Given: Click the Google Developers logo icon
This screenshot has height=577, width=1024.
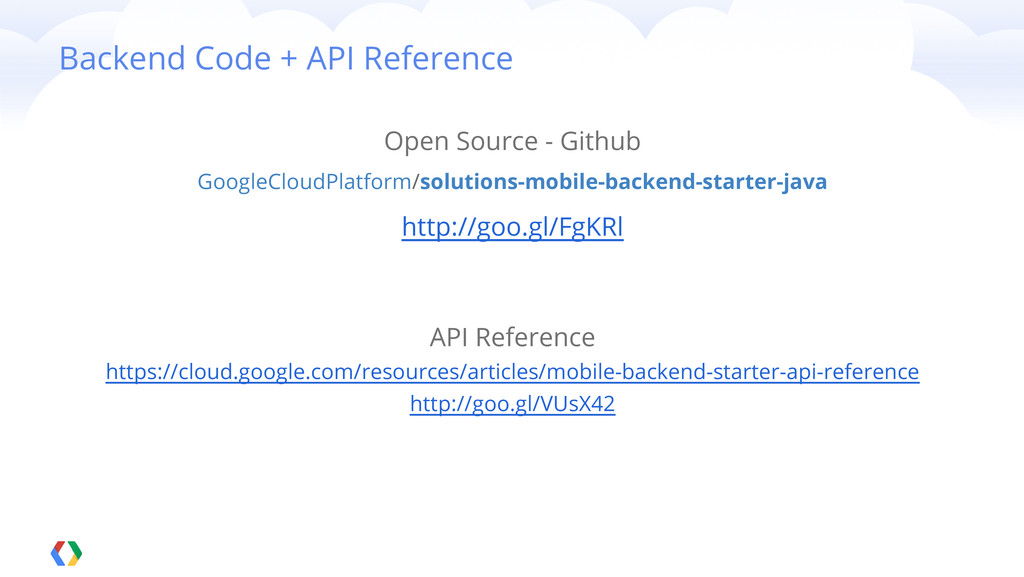Looking at the screenshot, I should point(67,554).
